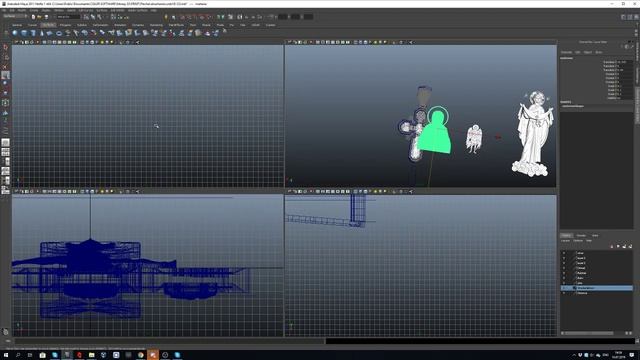Create a new scene from the status line
640x360 pixels.
[x=33, y=17]
